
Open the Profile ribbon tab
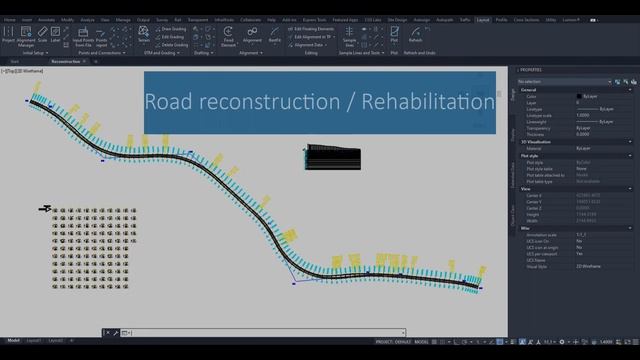[501, 20]
